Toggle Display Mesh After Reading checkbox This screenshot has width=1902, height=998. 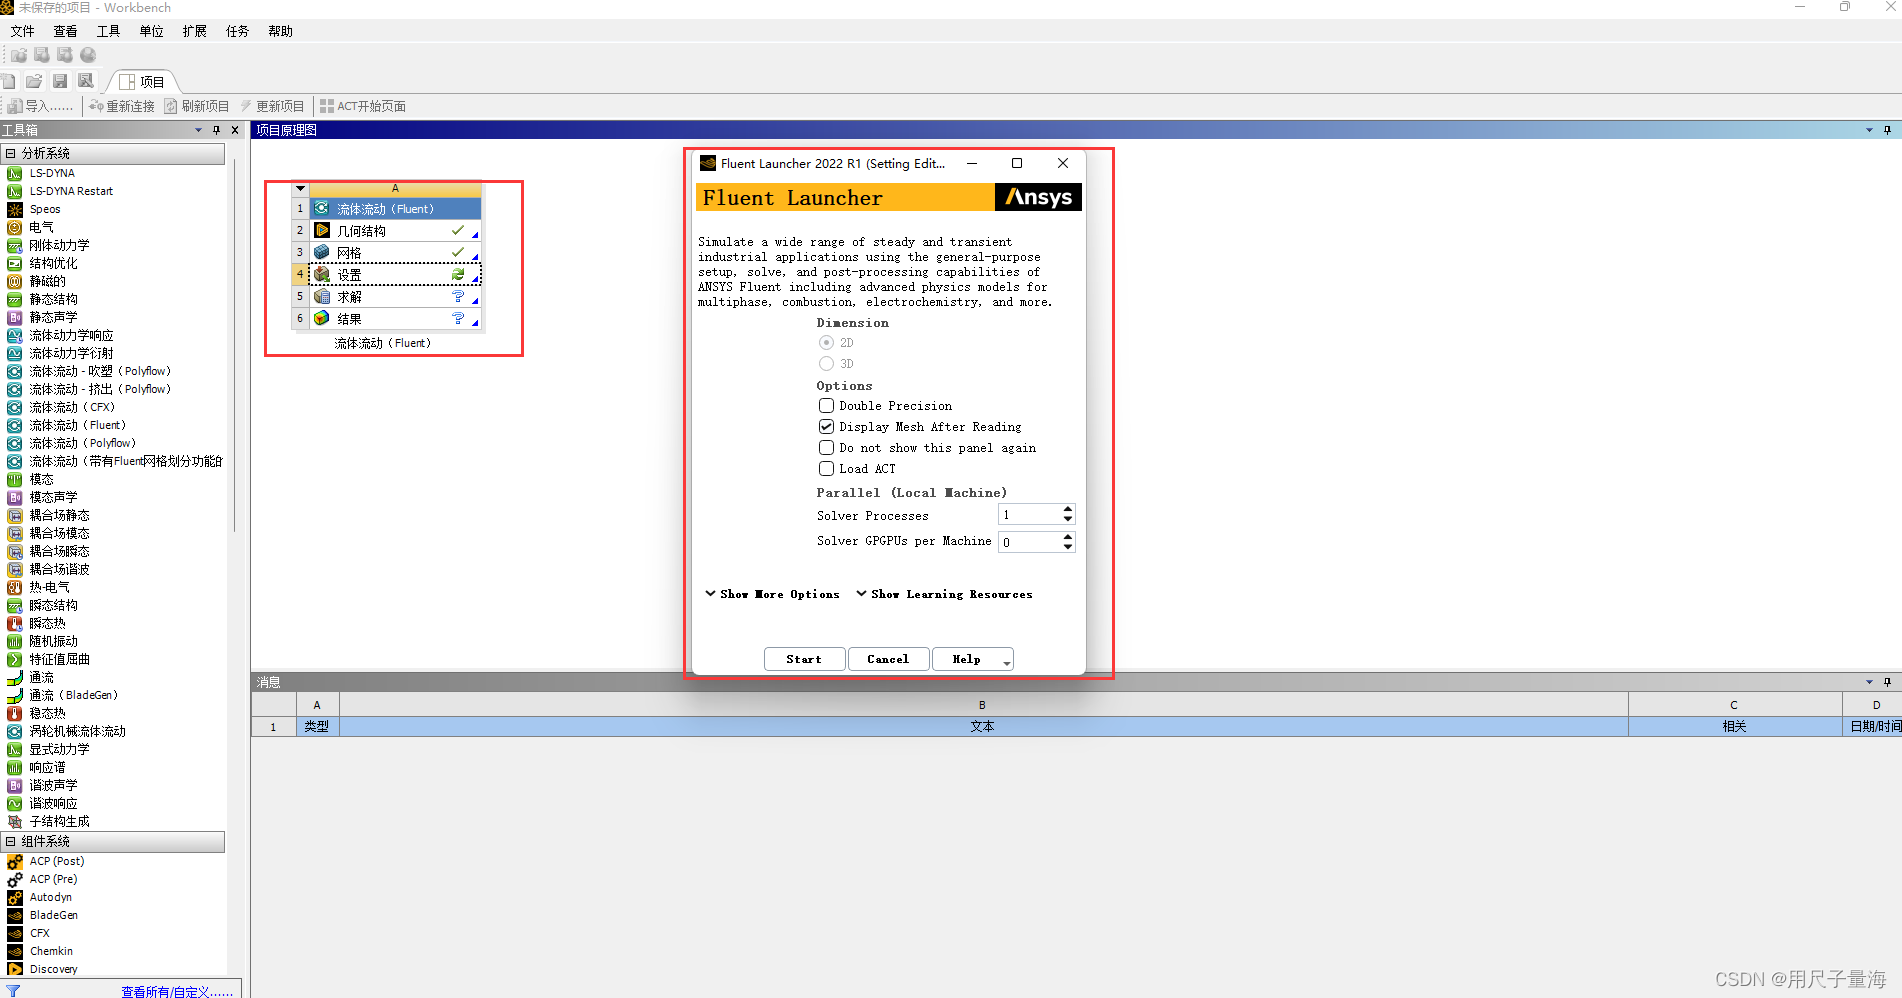pos(826,426)
